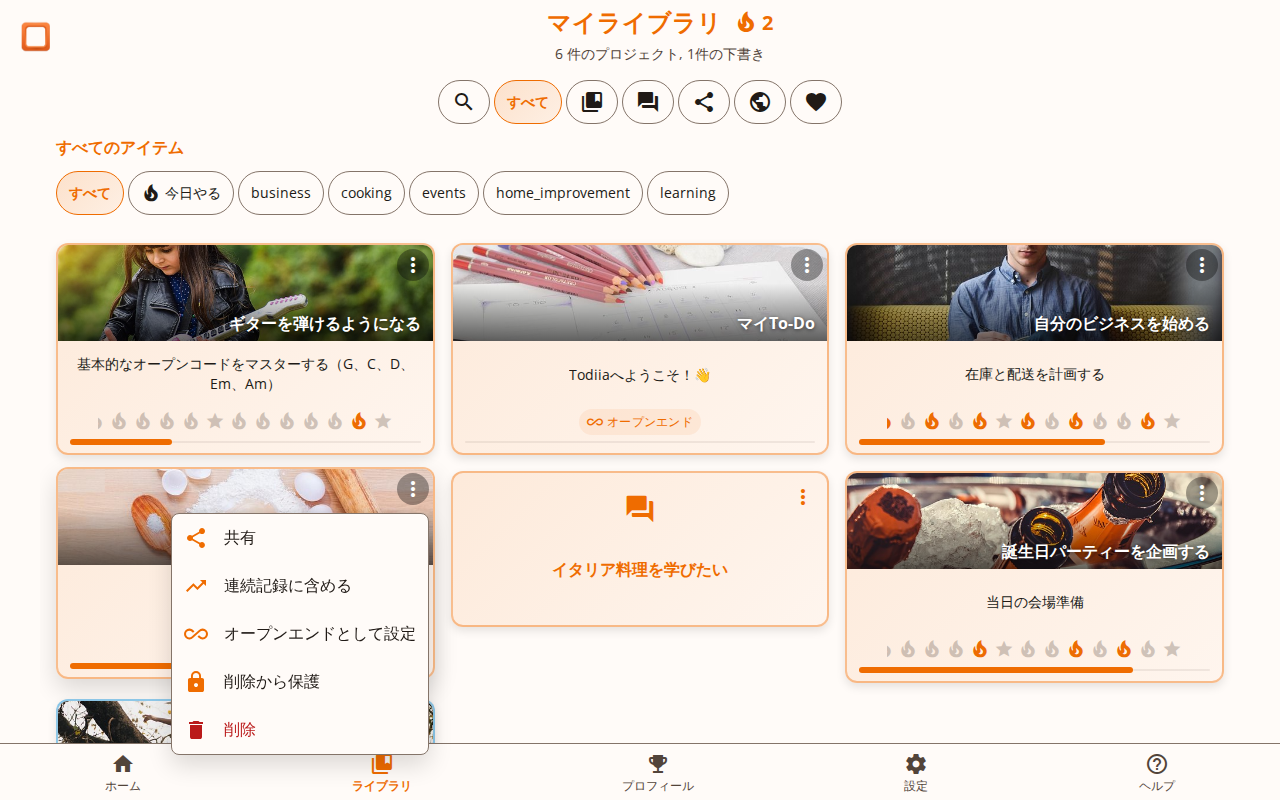Open the マイTo-Do pencils thumbnail
The width and height of the screenshot is (1280, 800).
pos(640,293)
